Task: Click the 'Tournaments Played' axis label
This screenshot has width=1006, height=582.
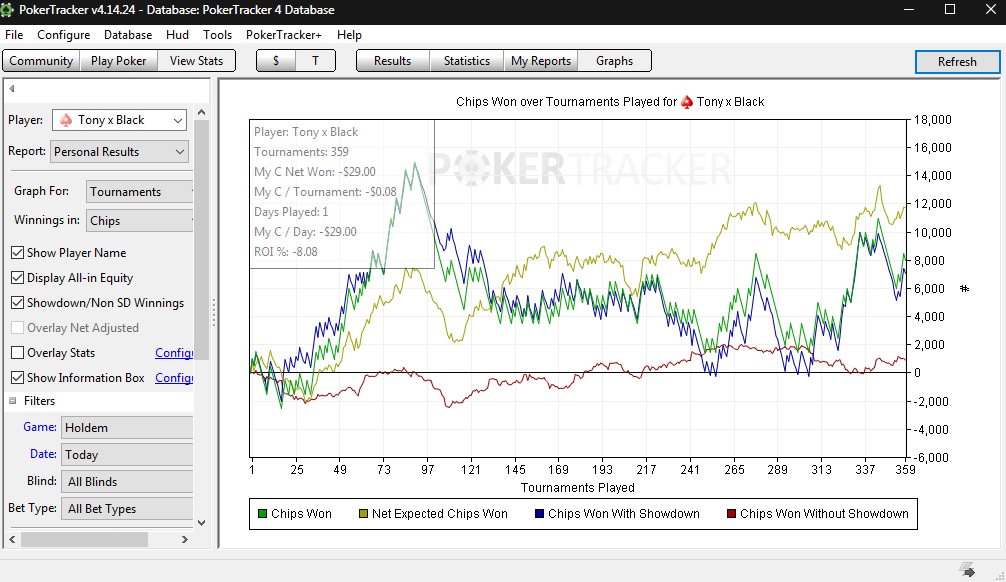Action: [x=577, y=488]
